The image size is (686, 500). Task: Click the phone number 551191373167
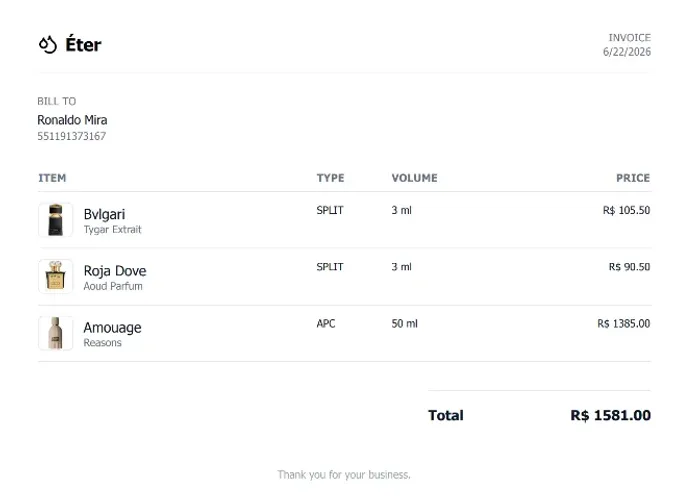[71, 136]
